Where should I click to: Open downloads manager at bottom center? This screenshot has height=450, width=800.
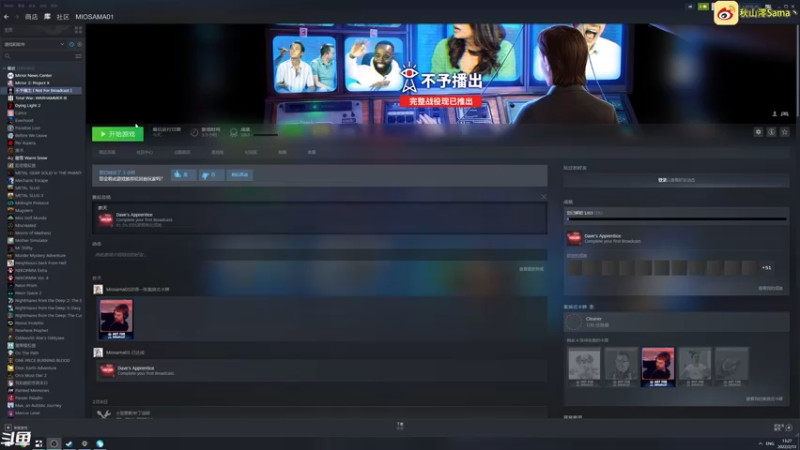pyautogui.click(x=400, y=426)
